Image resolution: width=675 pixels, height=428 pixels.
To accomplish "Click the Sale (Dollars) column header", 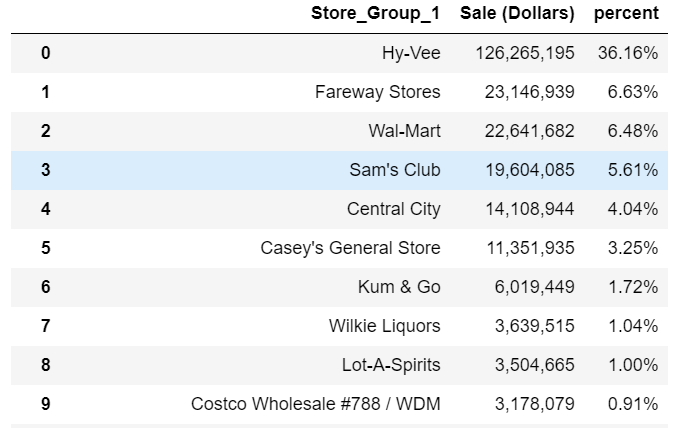I will (517, 14).
